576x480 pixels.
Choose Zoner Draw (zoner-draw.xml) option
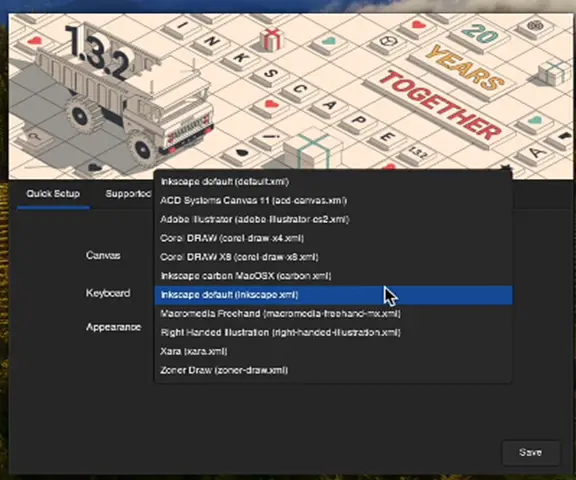[333, 370]
